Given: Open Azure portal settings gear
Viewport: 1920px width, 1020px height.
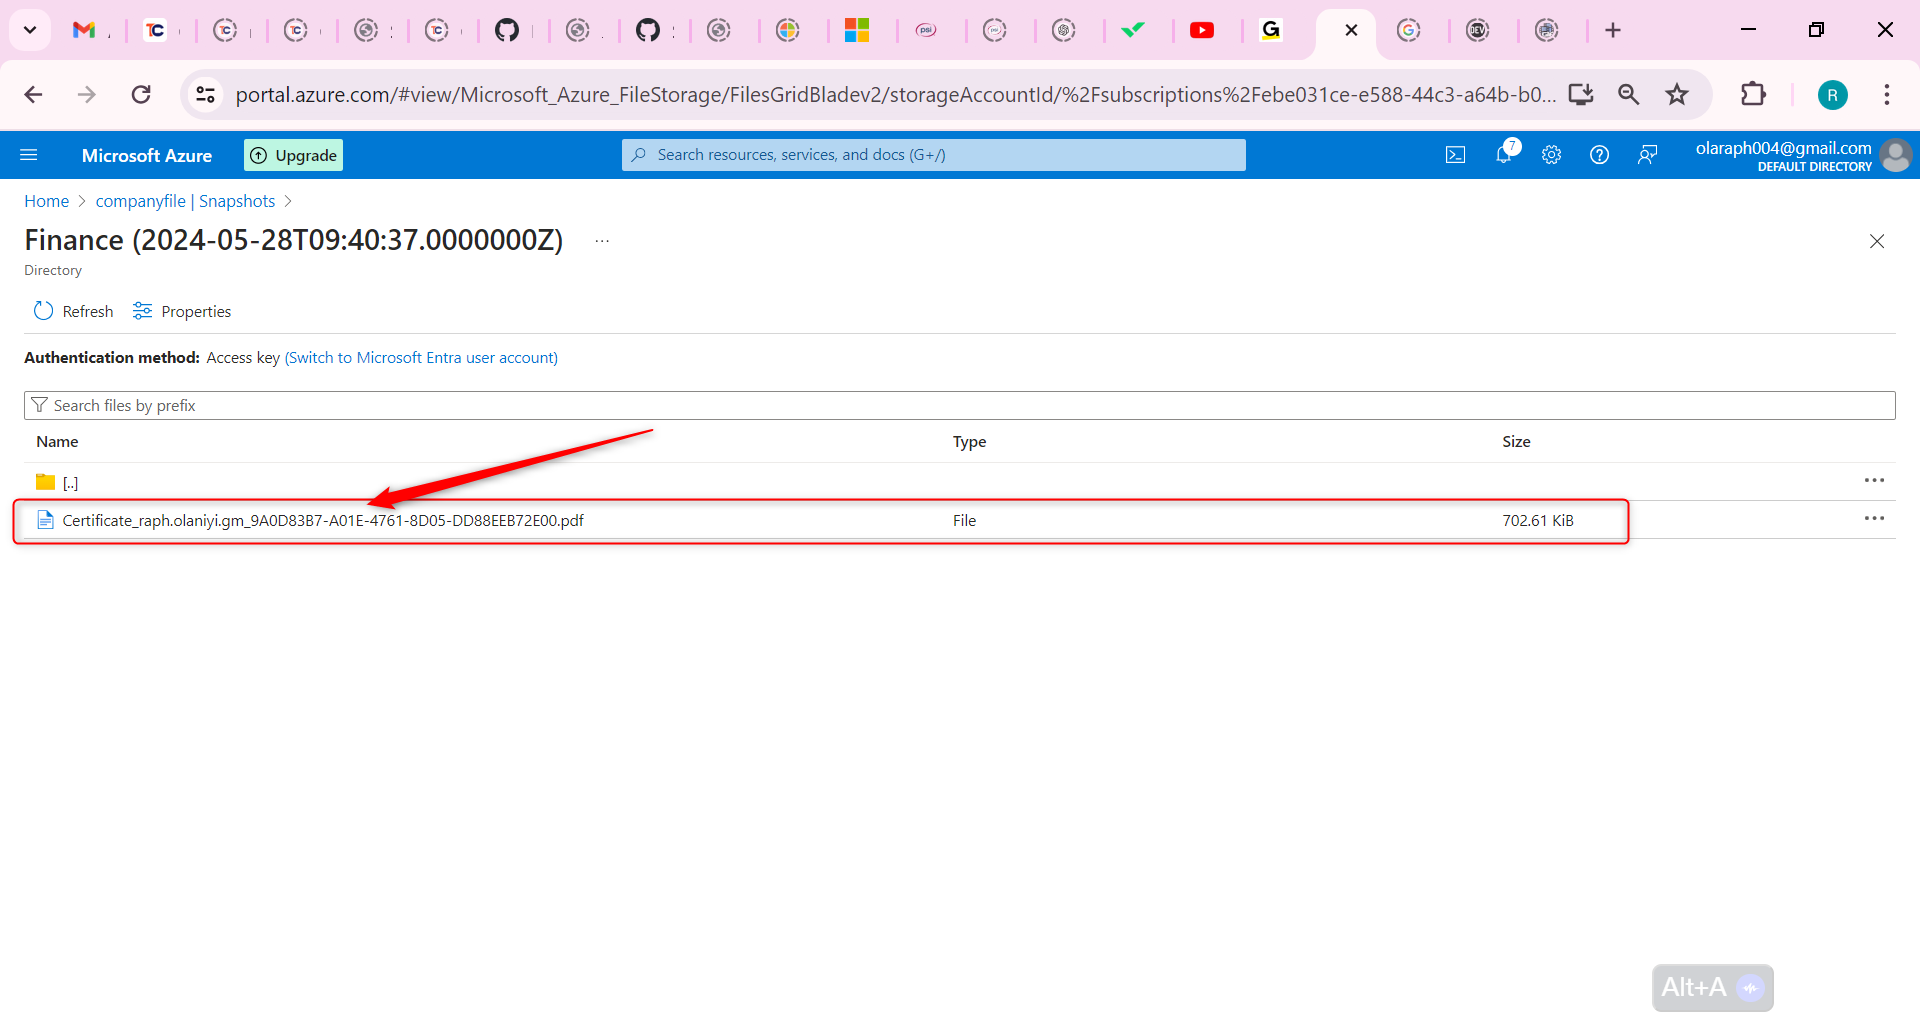Looking at the screenshot, I should (x=1551, y=154).
